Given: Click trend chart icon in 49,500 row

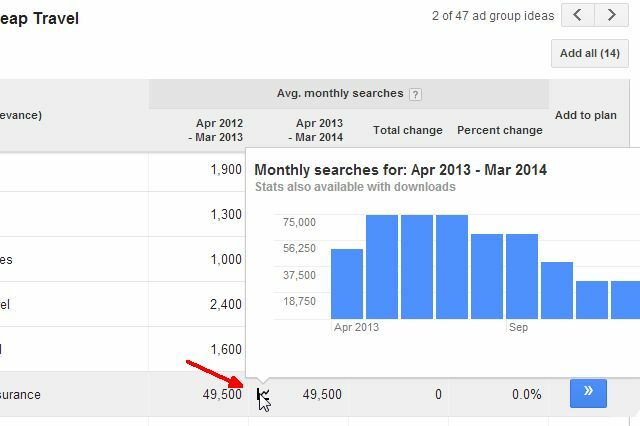Looking at the screenshot, I should [262, 395].
